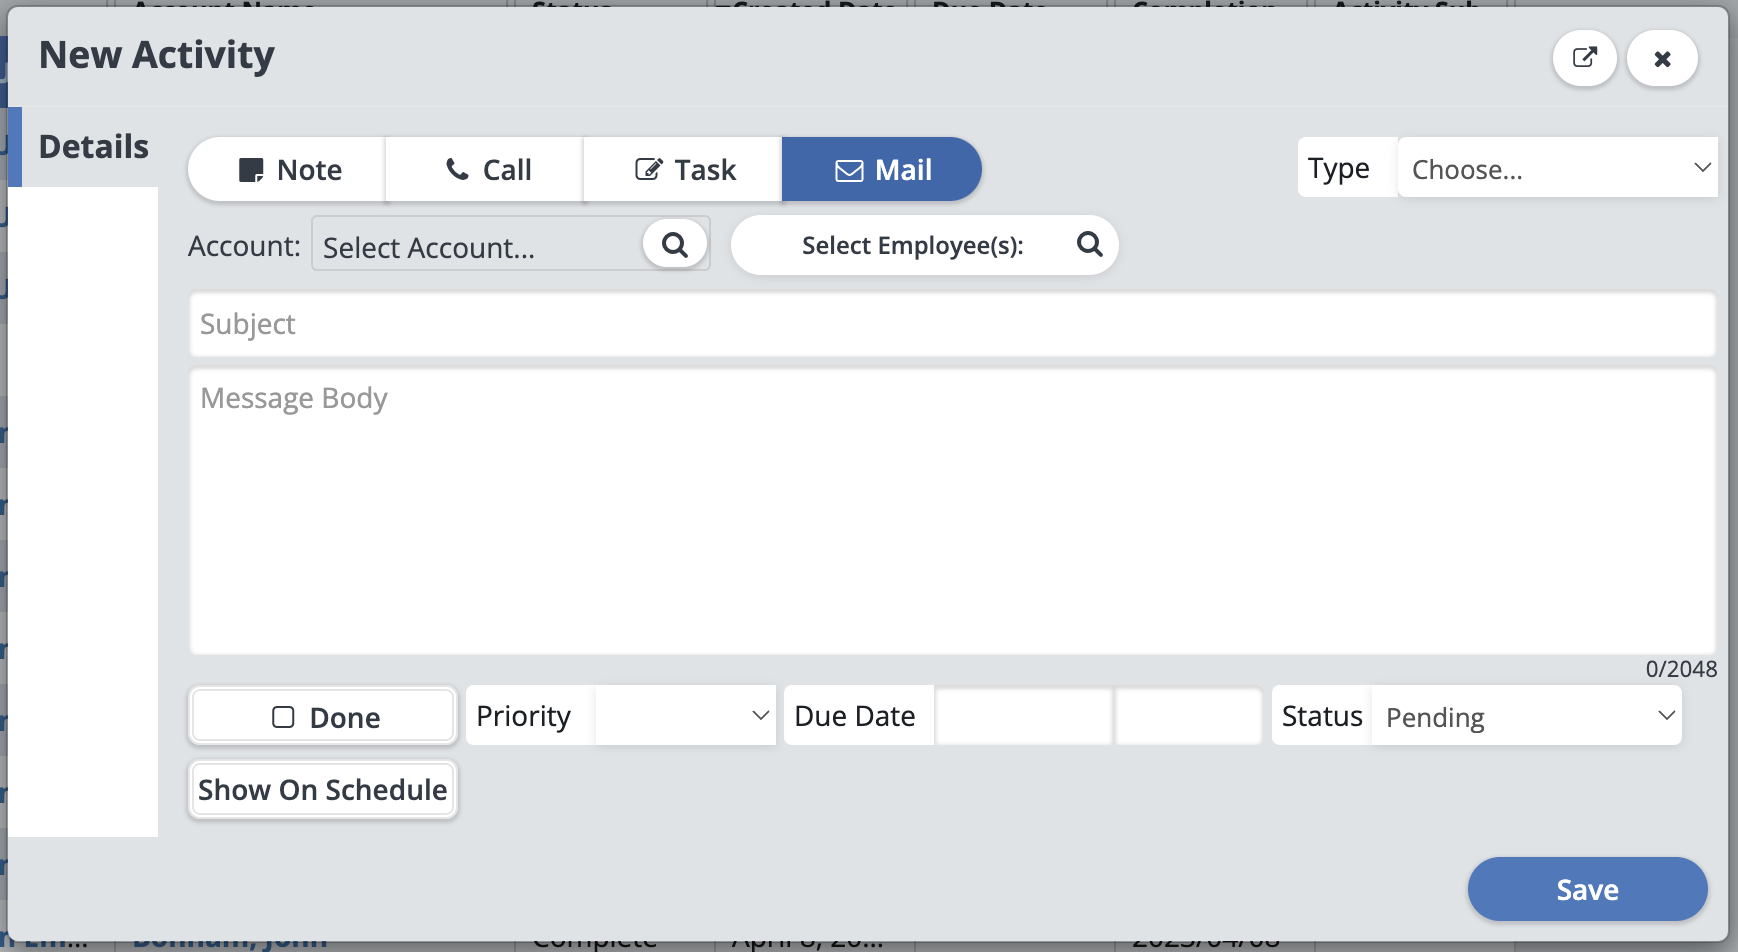1738x952 pixels.
Task: Click the pop-out external window icon
Action: (x=1584, y=58)
